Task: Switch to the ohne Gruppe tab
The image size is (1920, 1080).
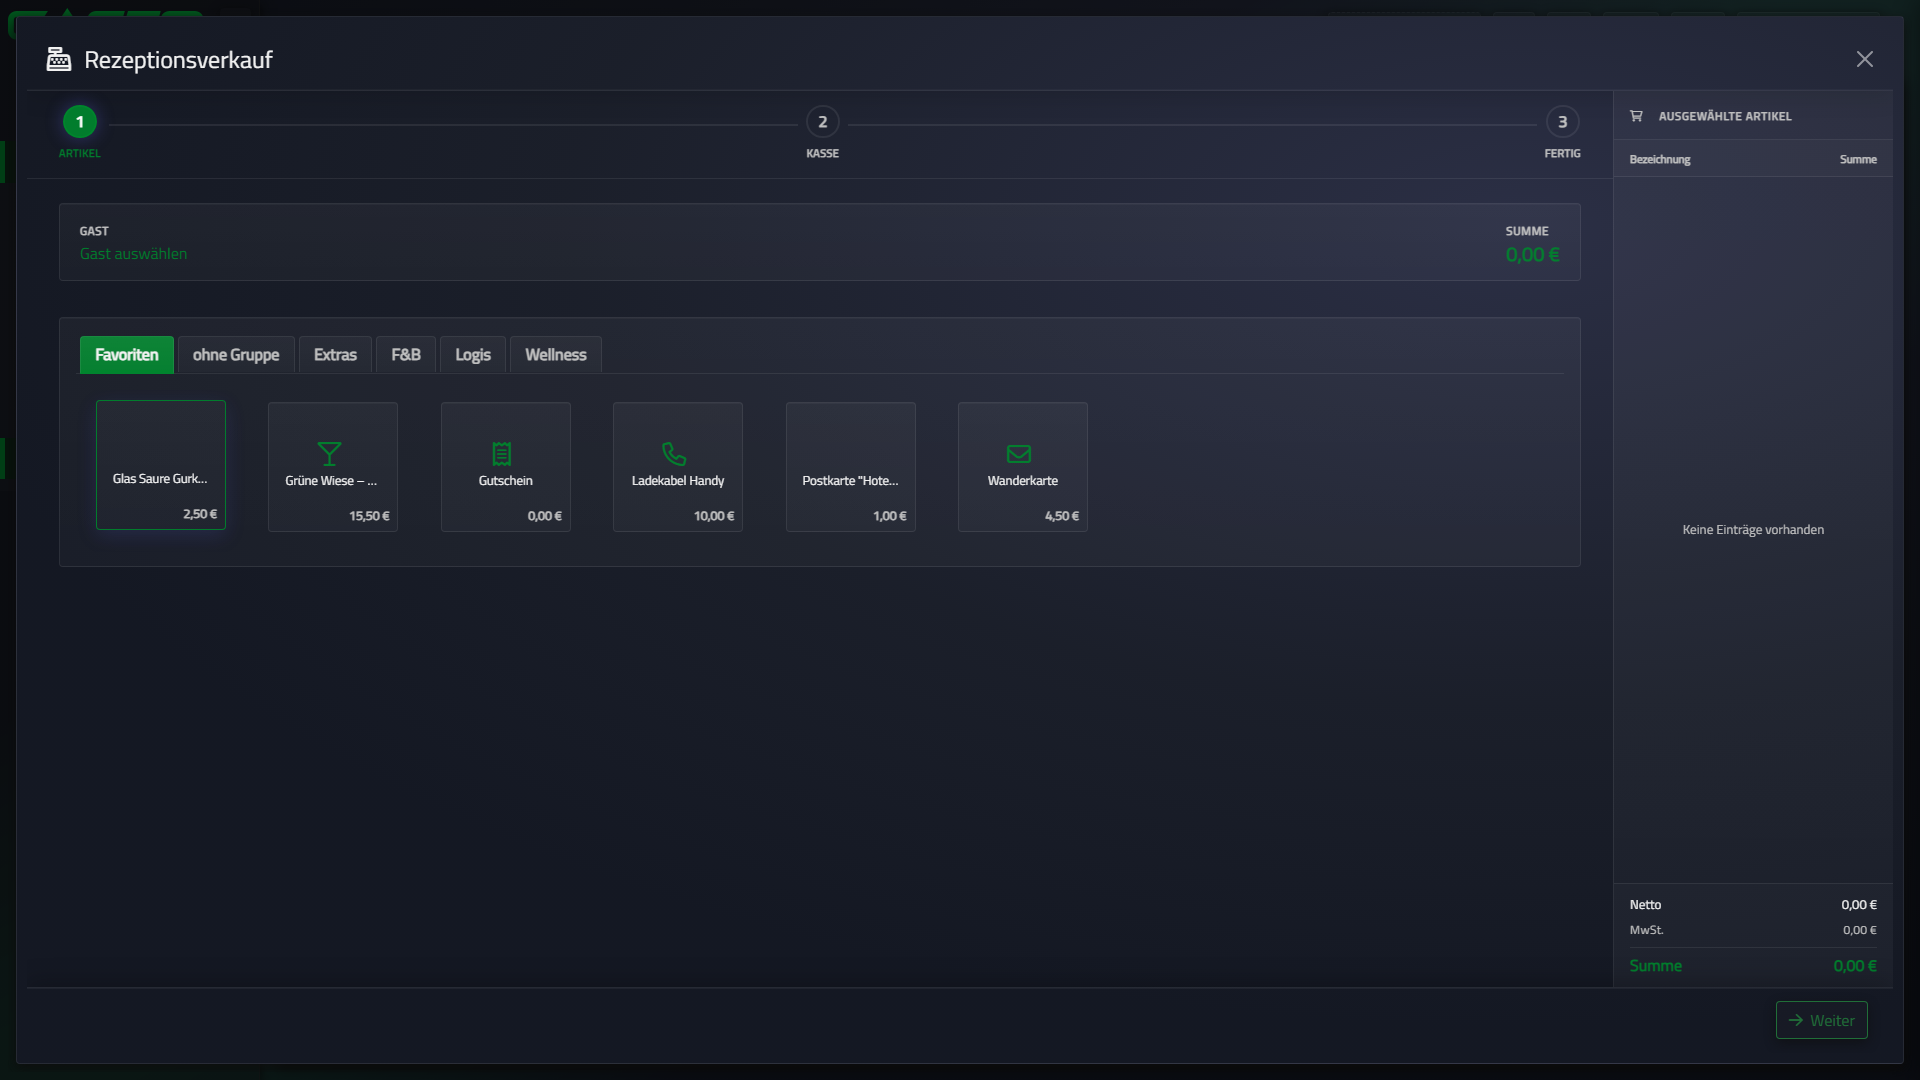Action: click(236, 355)
